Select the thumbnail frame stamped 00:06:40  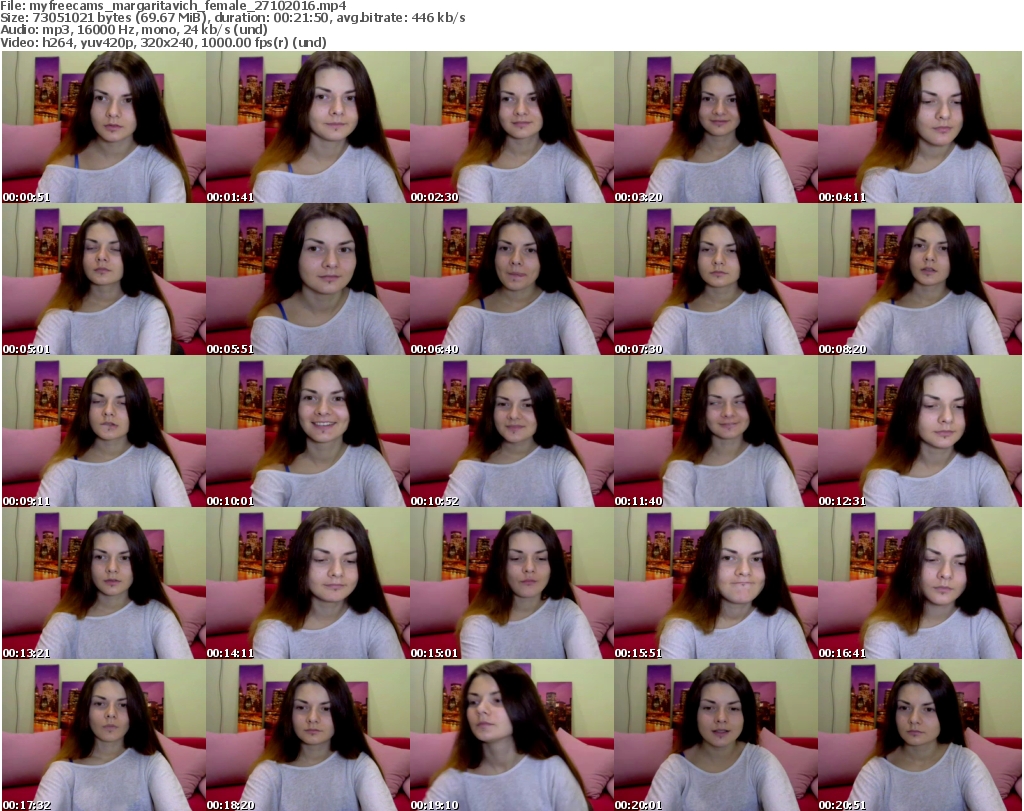point(511,279)
